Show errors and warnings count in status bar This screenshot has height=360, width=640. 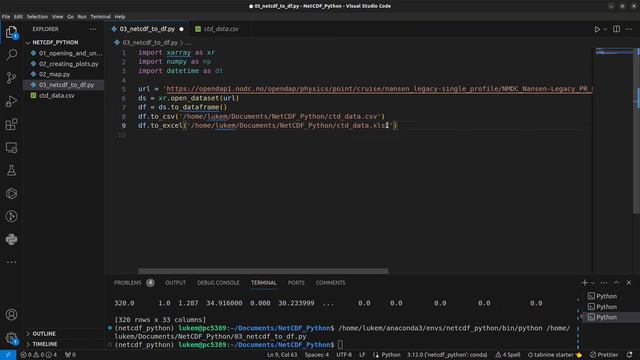click(39, 355)
